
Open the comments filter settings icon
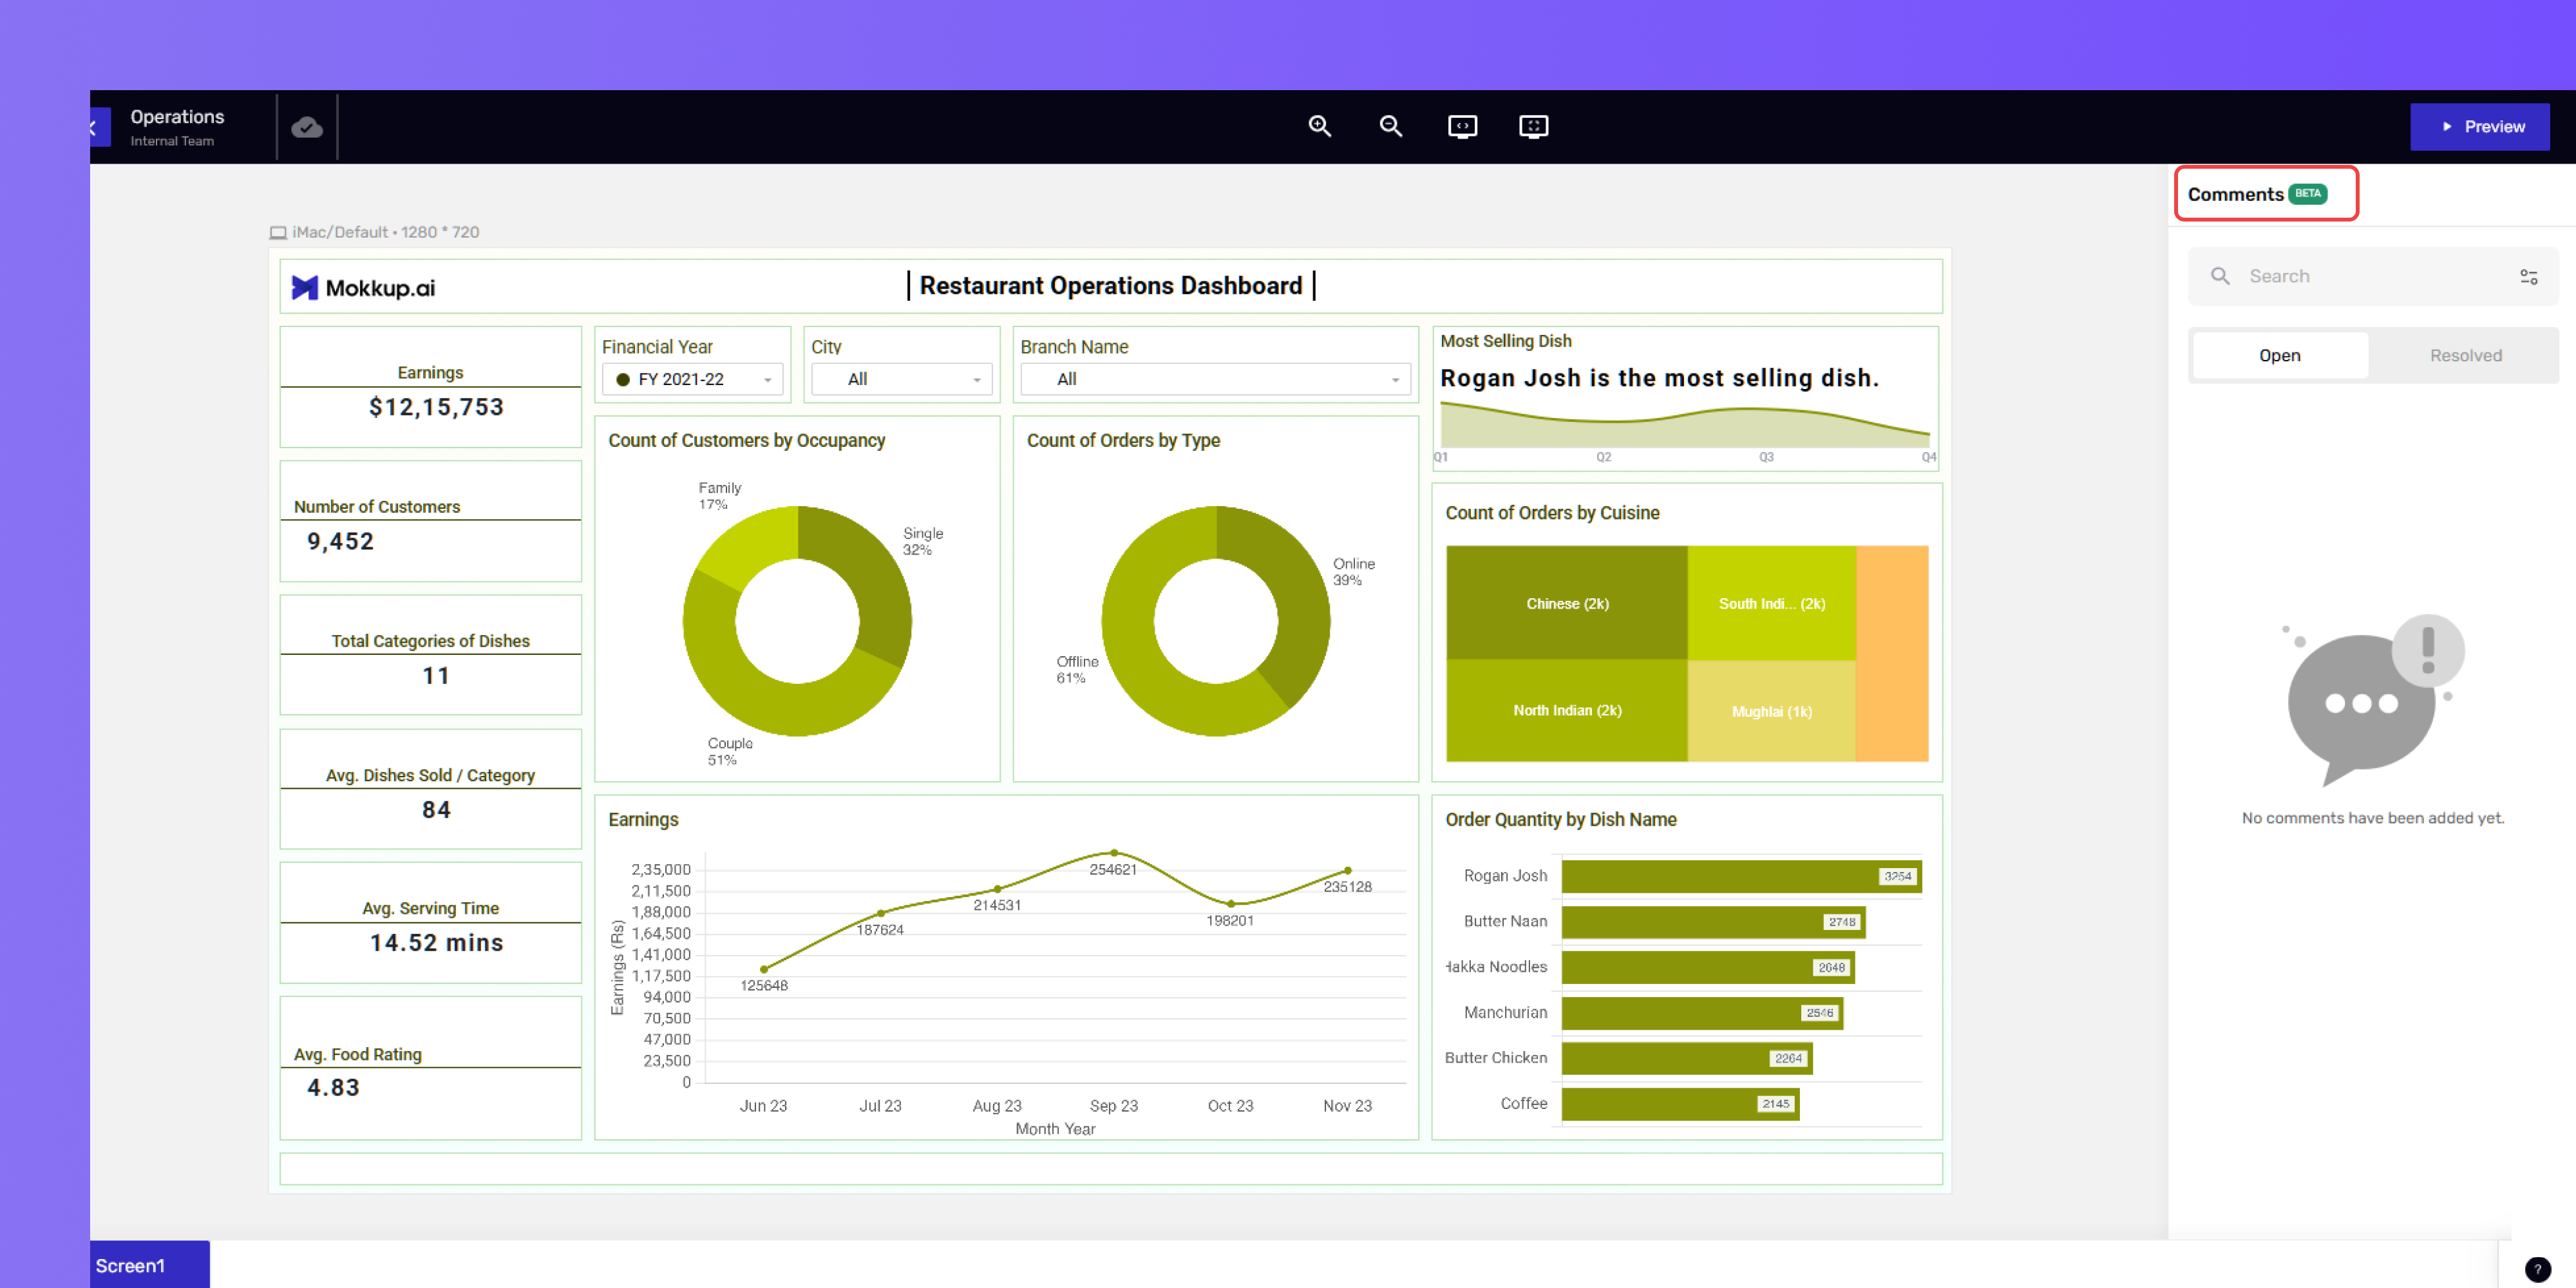tap(2528, 277)
